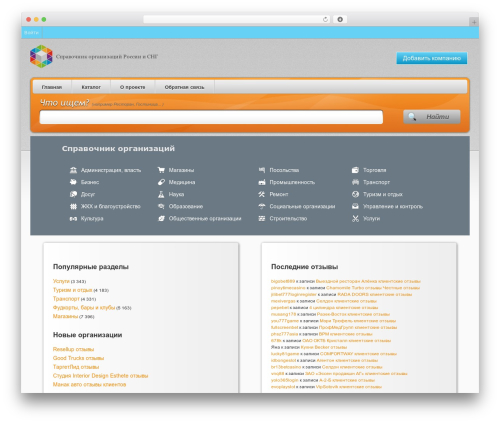The image size is (500, 423).
Task: Click the Общественные организации icon
Action: (x=161, y=219)
